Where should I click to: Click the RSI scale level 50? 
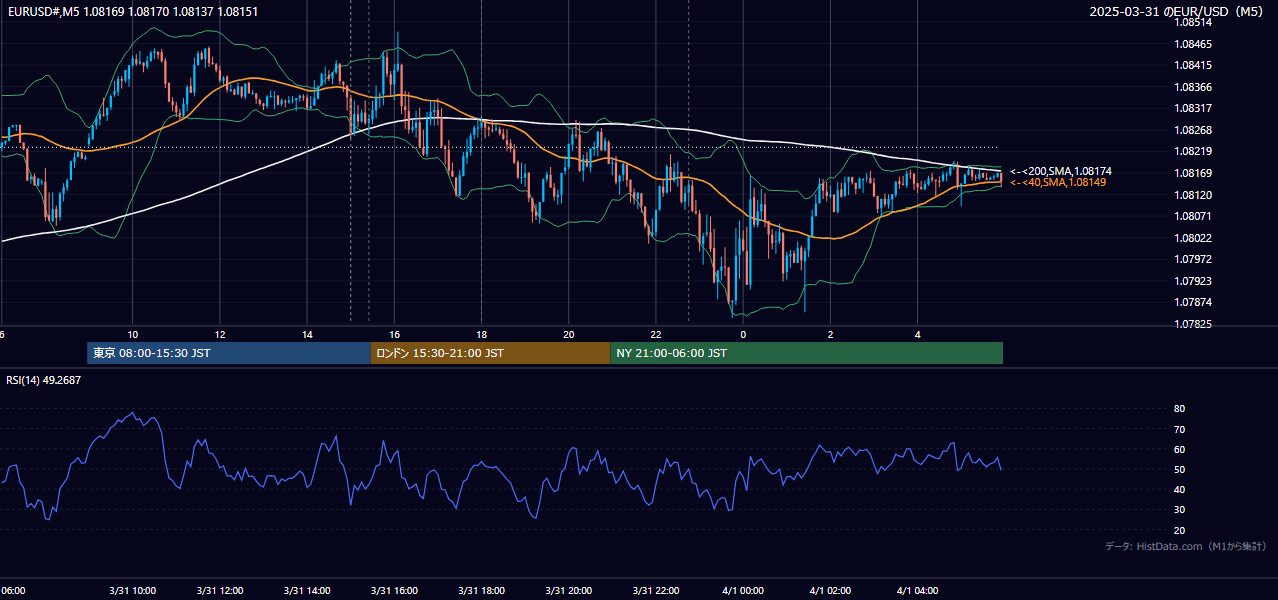click(1180, 470)
